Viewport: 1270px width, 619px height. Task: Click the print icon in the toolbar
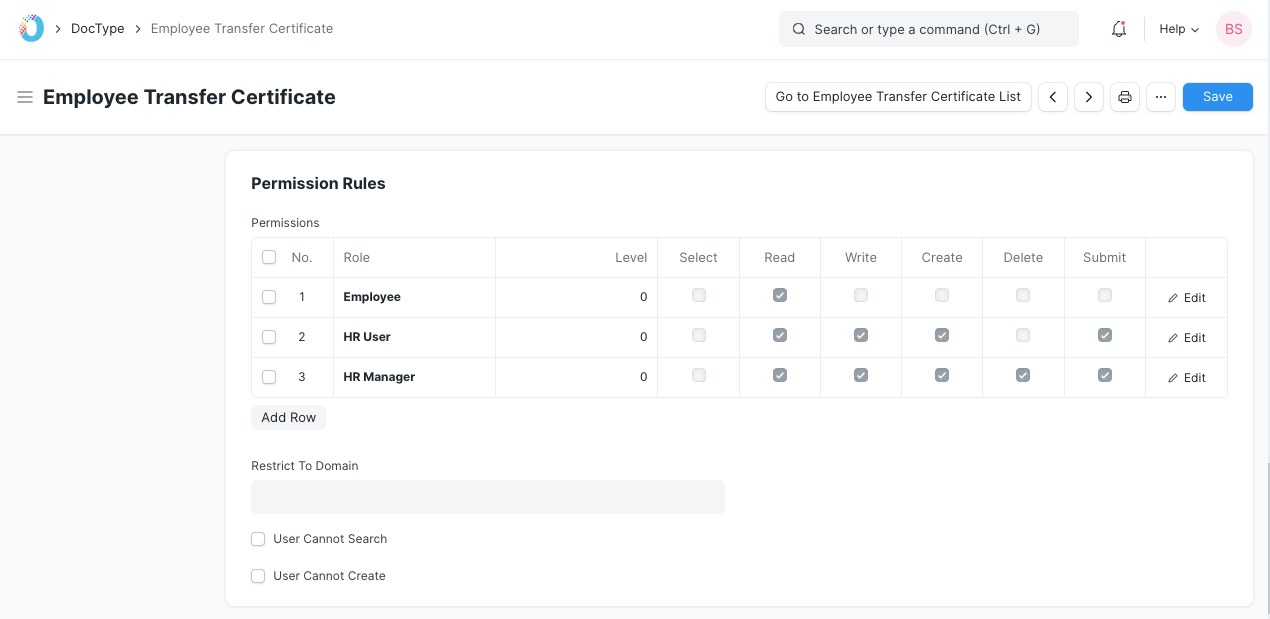[1124, 97]
